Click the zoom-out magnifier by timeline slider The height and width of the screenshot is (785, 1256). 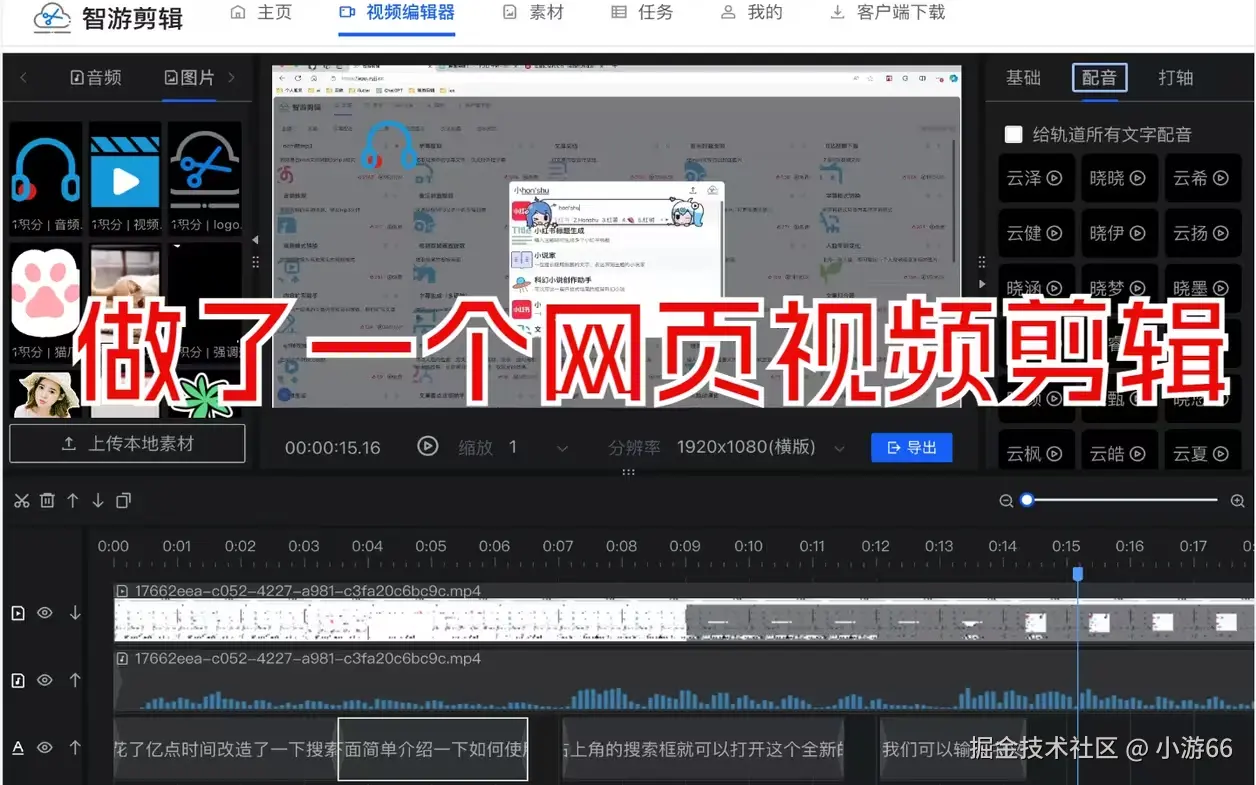tap(1006, 501)
